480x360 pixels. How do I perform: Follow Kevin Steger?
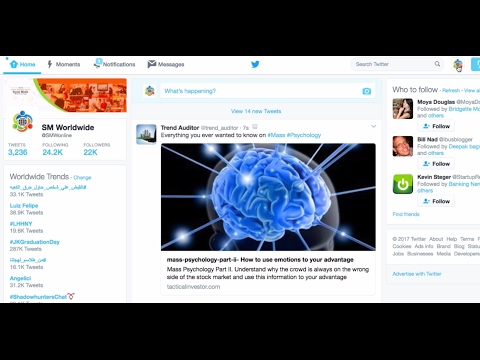(436, 201)
